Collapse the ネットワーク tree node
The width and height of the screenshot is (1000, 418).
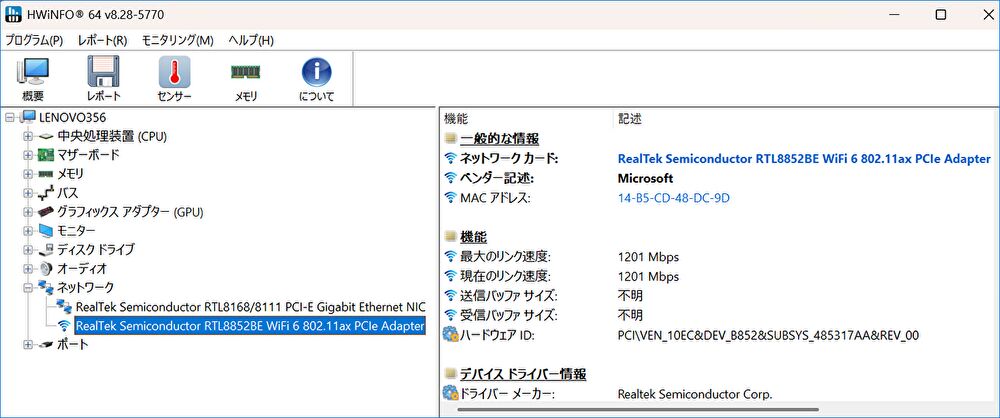pyautogui.click(x=28, y=288)
